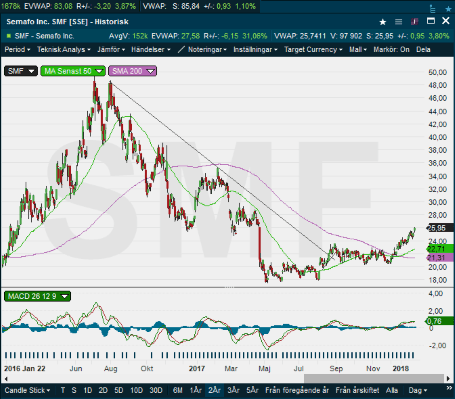Click the right arrow of the horizontal scrollbar
The width and height of the screenshot is (455, 399).
(x=449, y=379)
